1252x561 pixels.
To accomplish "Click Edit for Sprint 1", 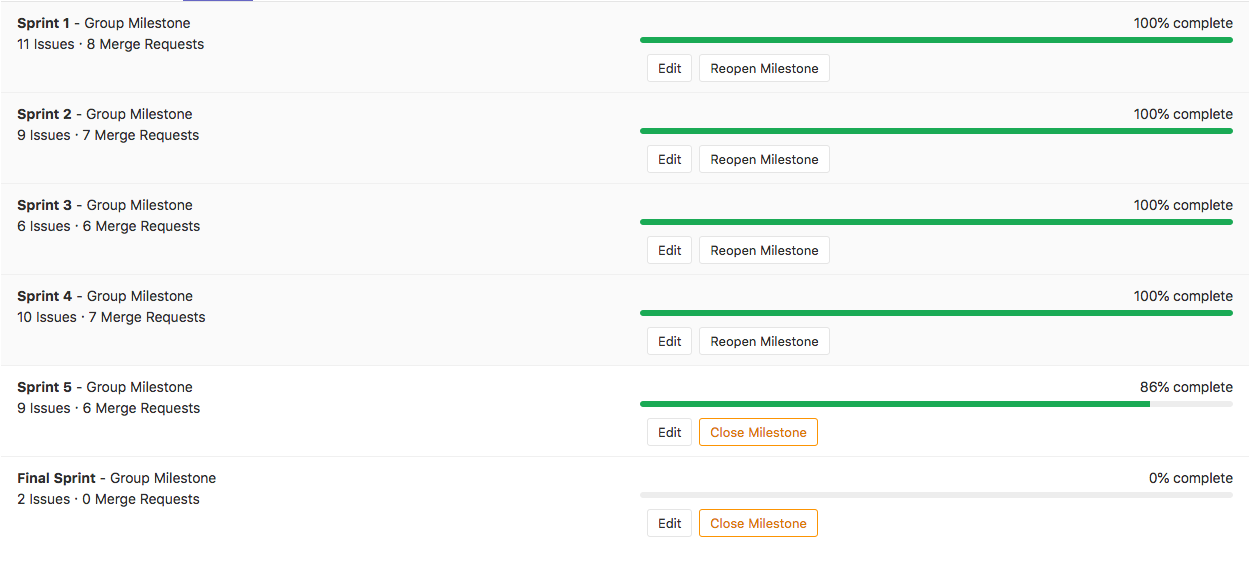I will click(x=669, y=69).
